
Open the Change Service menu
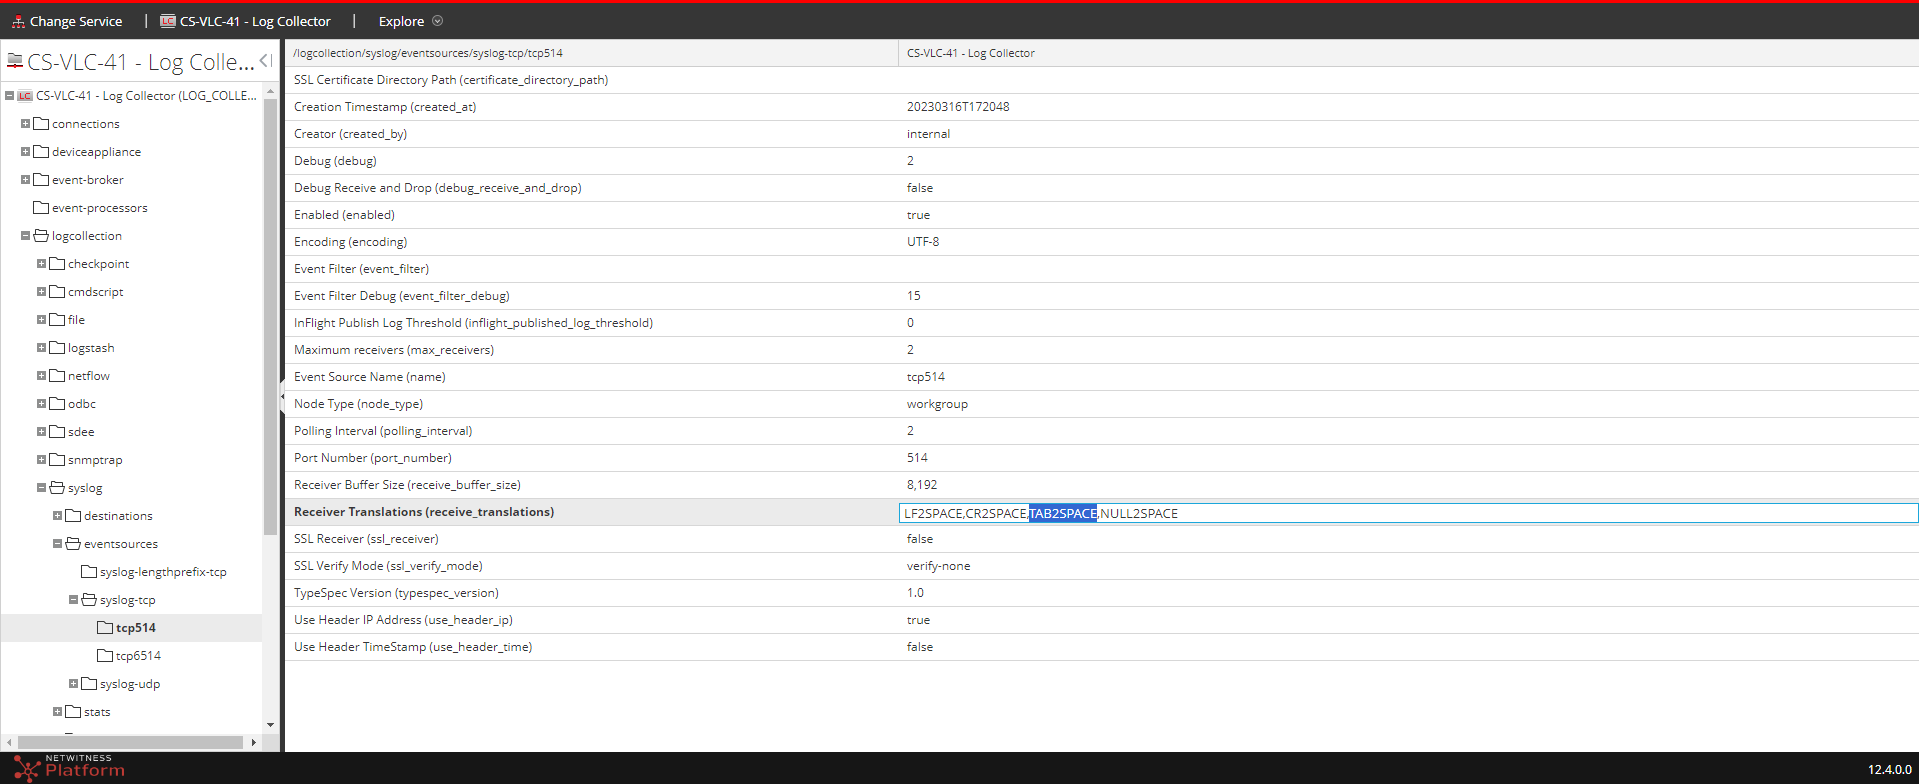[75, 21]
